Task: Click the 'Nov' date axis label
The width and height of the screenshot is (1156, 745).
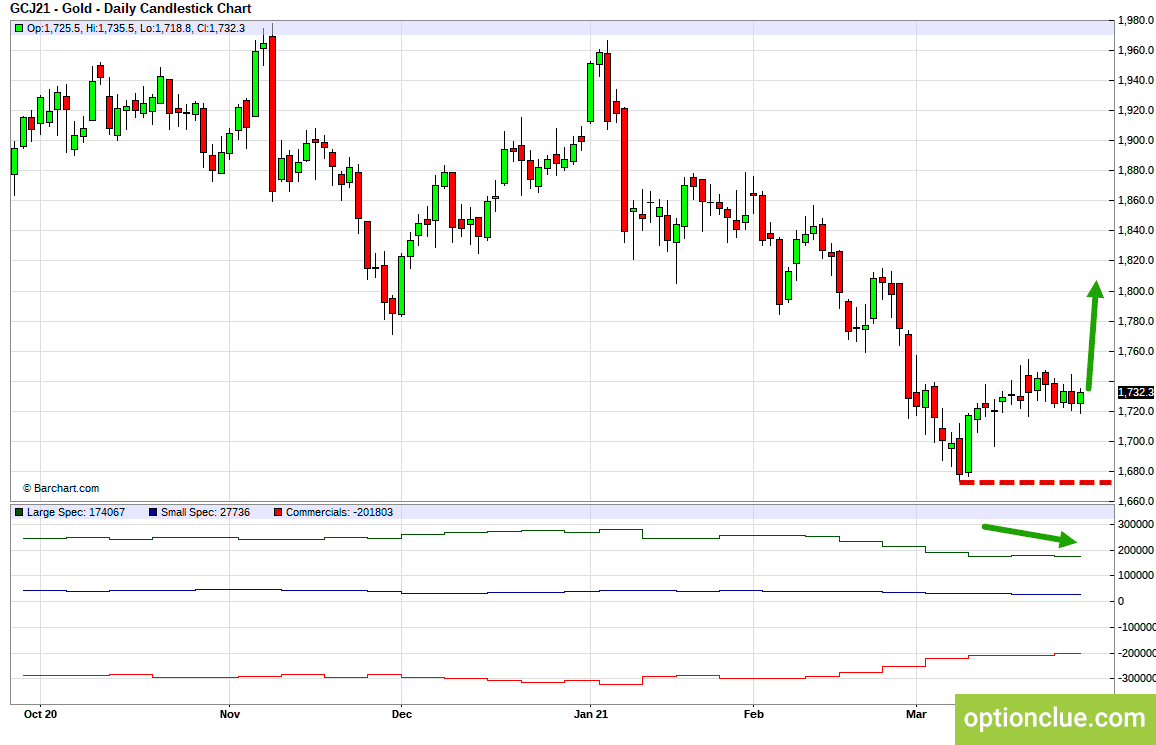Action: [x=230, y=714]
